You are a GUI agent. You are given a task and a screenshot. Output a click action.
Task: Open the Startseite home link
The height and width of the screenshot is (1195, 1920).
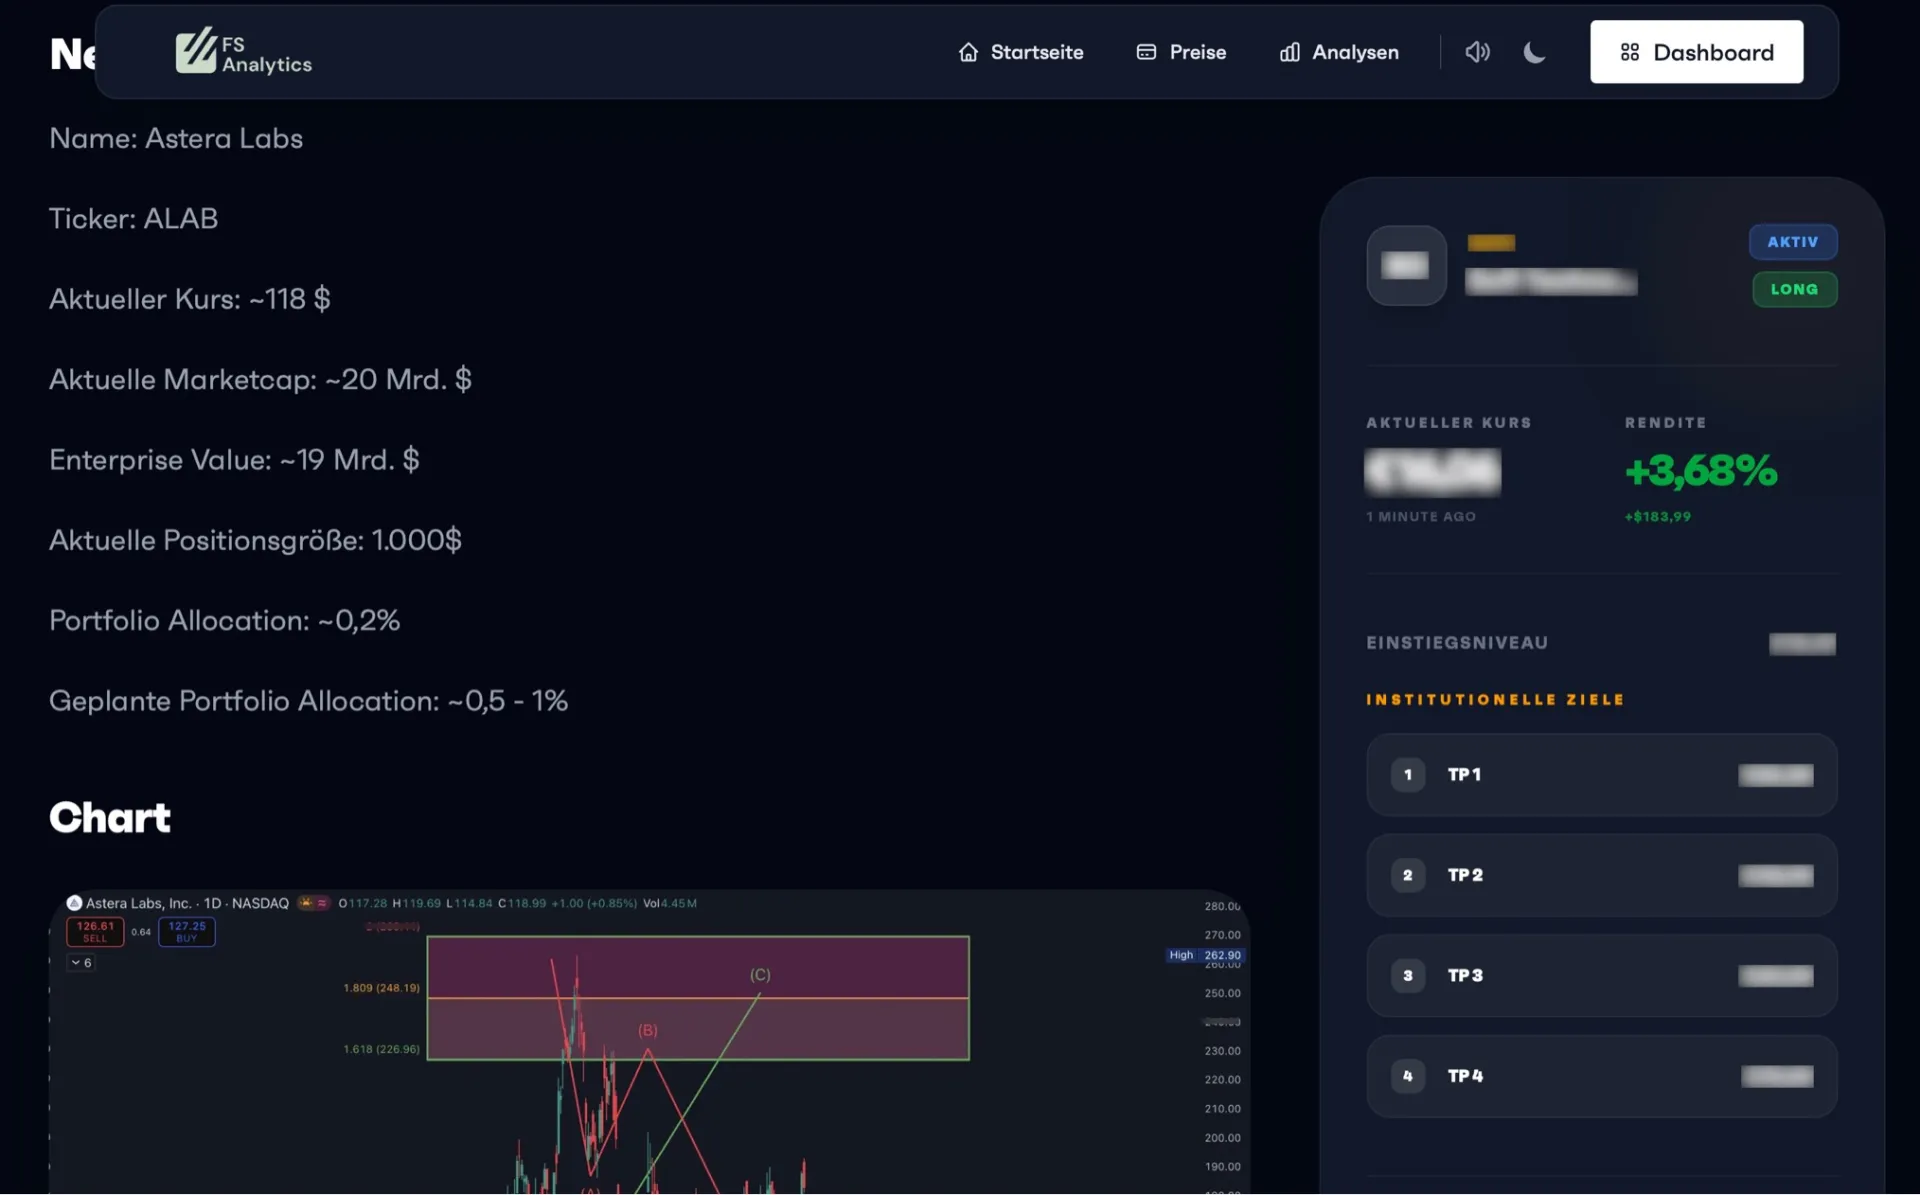click(1020, 52)
